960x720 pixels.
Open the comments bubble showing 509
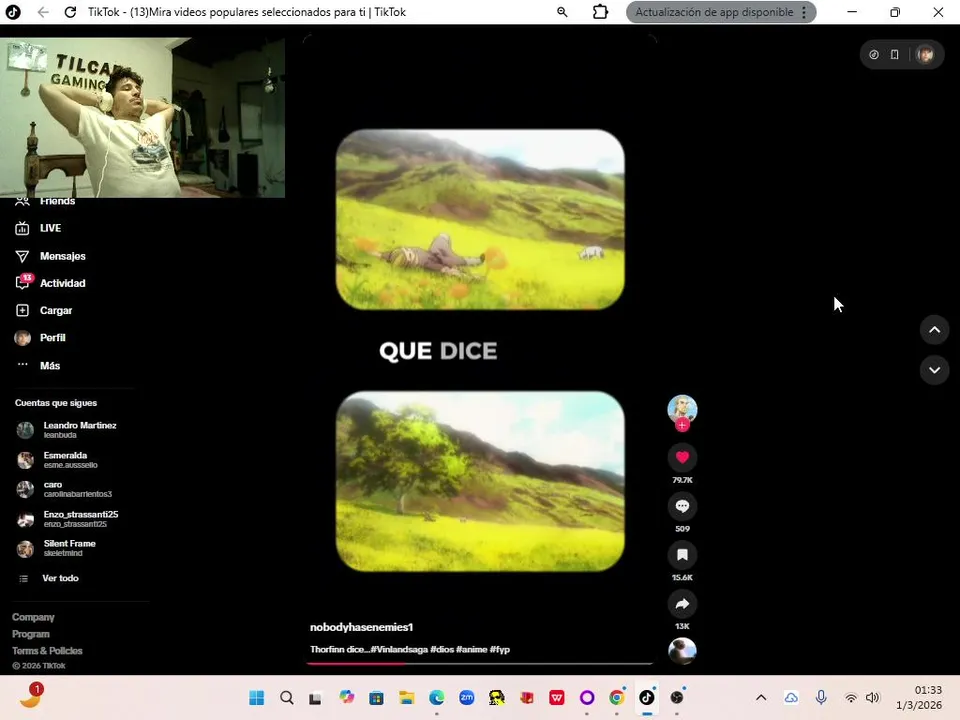click(x=682, y=506)
